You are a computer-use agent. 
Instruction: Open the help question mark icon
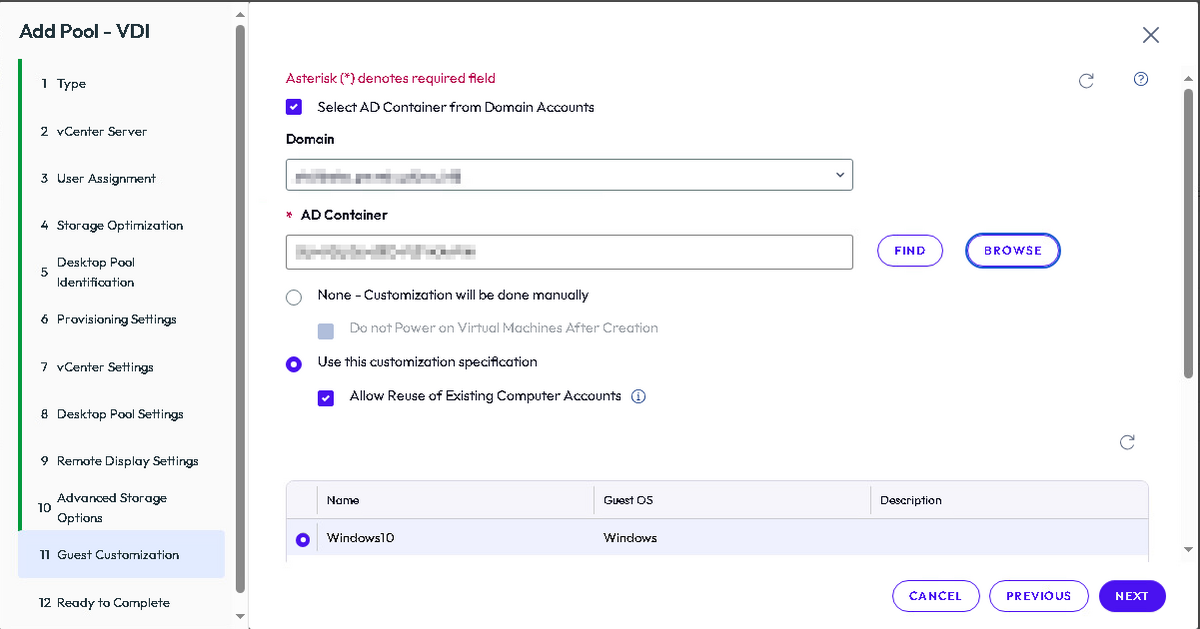point(1141,80)
